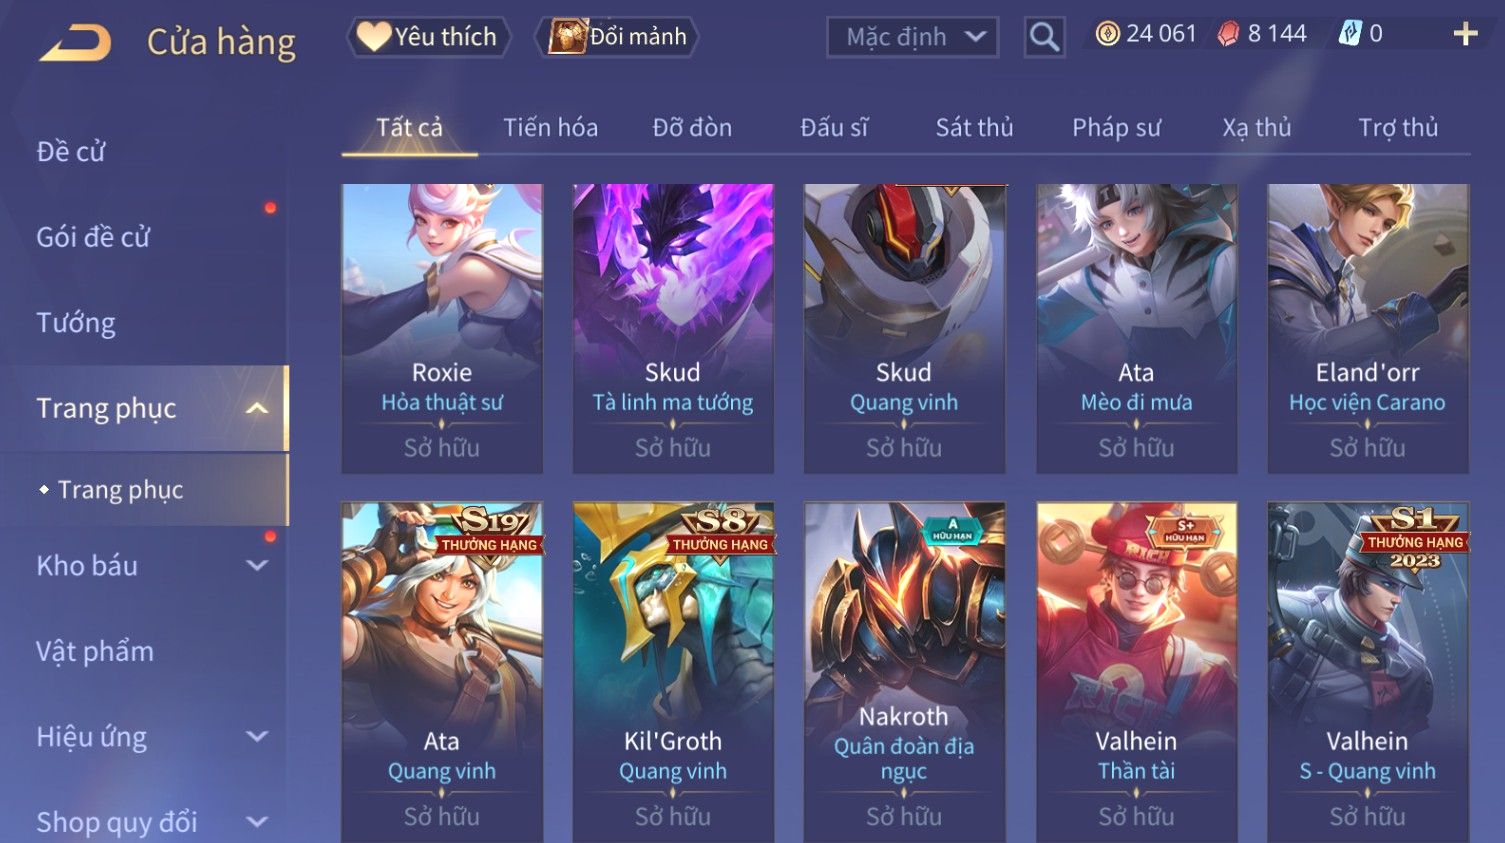This screenshot has width=1505, height=843.
Task: Click the back arrow icon
Action: tap(75, 43)
